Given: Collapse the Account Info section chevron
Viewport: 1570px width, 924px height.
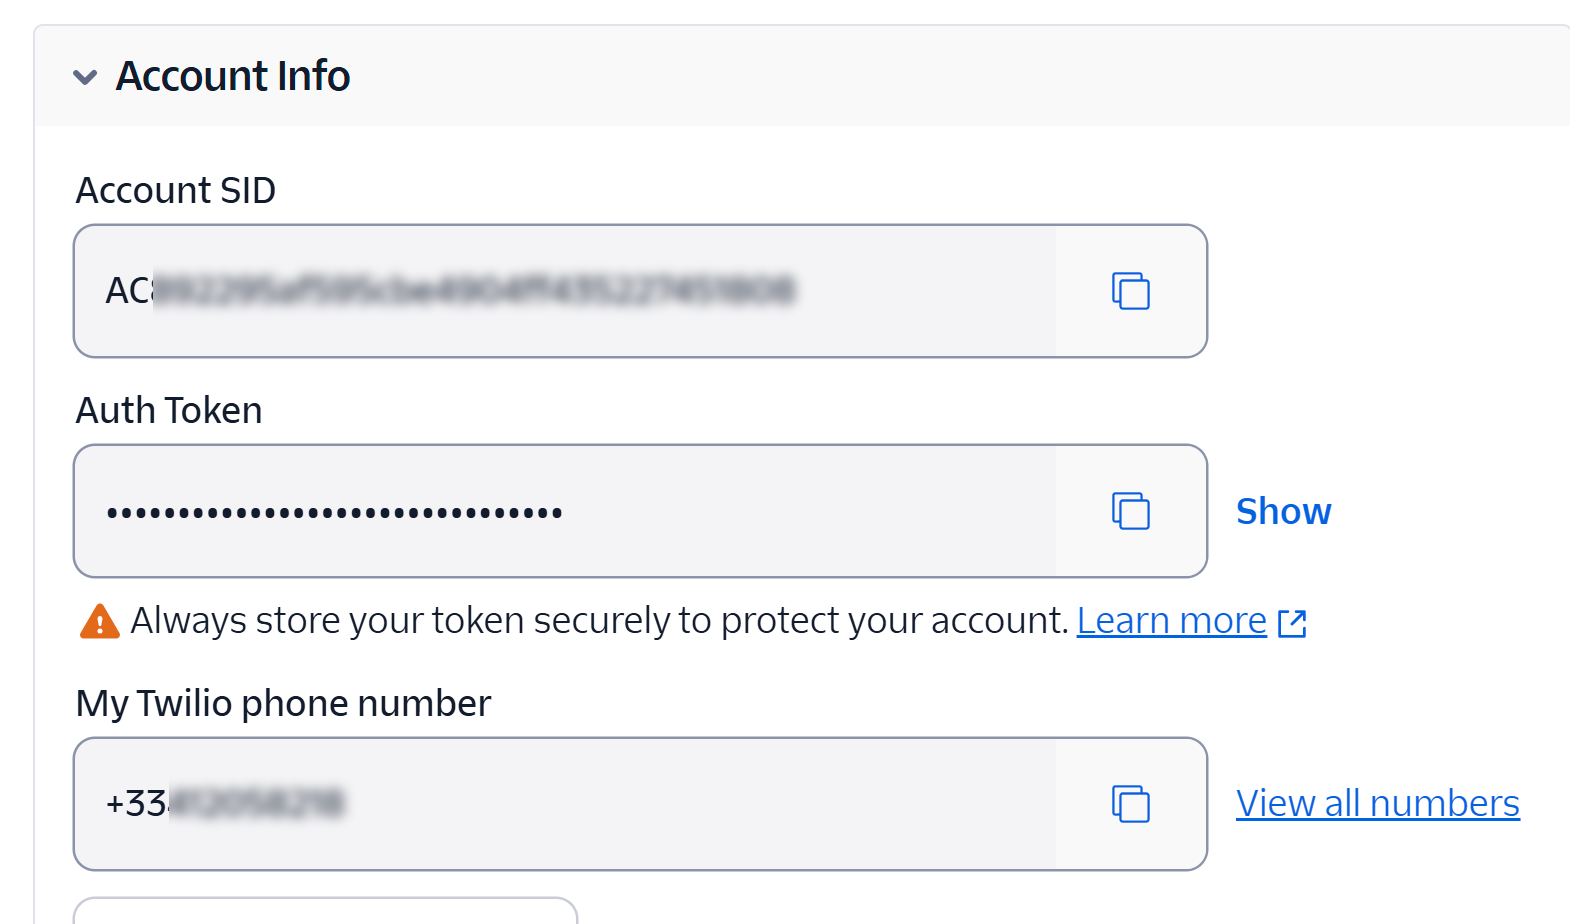Looking at the screenshot, I should point(85,77).
